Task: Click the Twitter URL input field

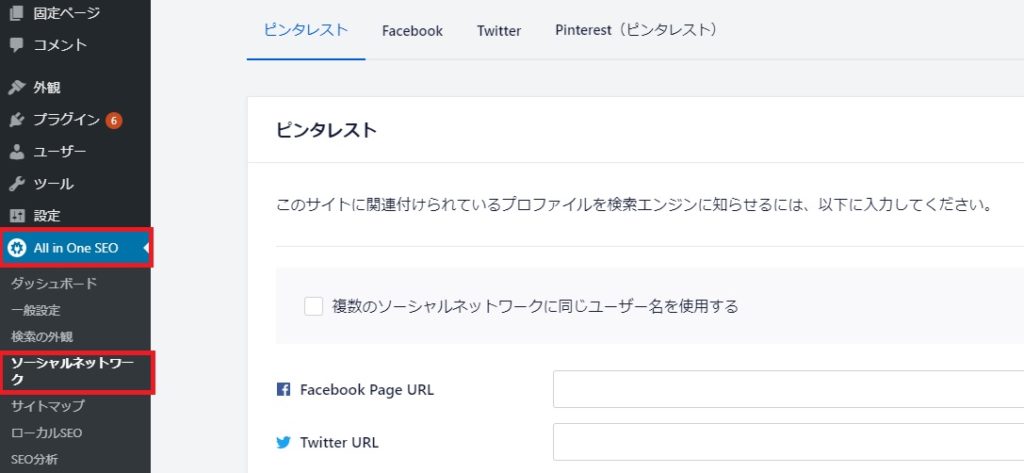Action: [788, 442]
